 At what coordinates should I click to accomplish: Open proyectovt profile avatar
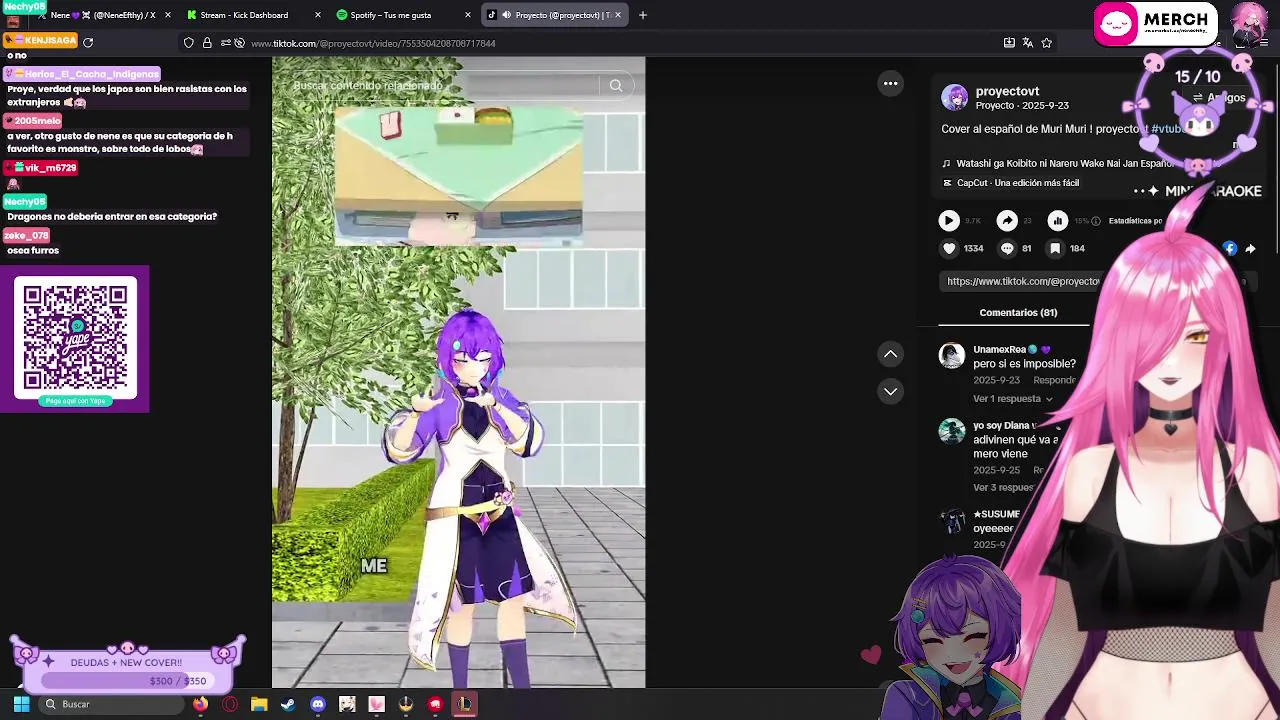tap(954, 97)
